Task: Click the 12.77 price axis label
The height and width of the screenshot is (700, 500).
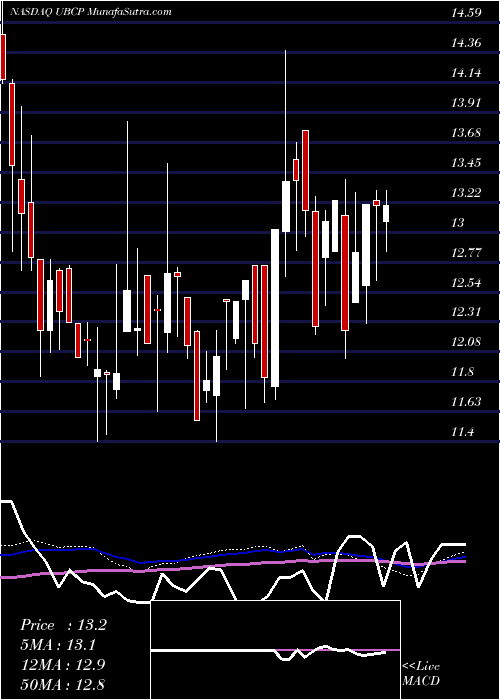Action: click(466, 253)
